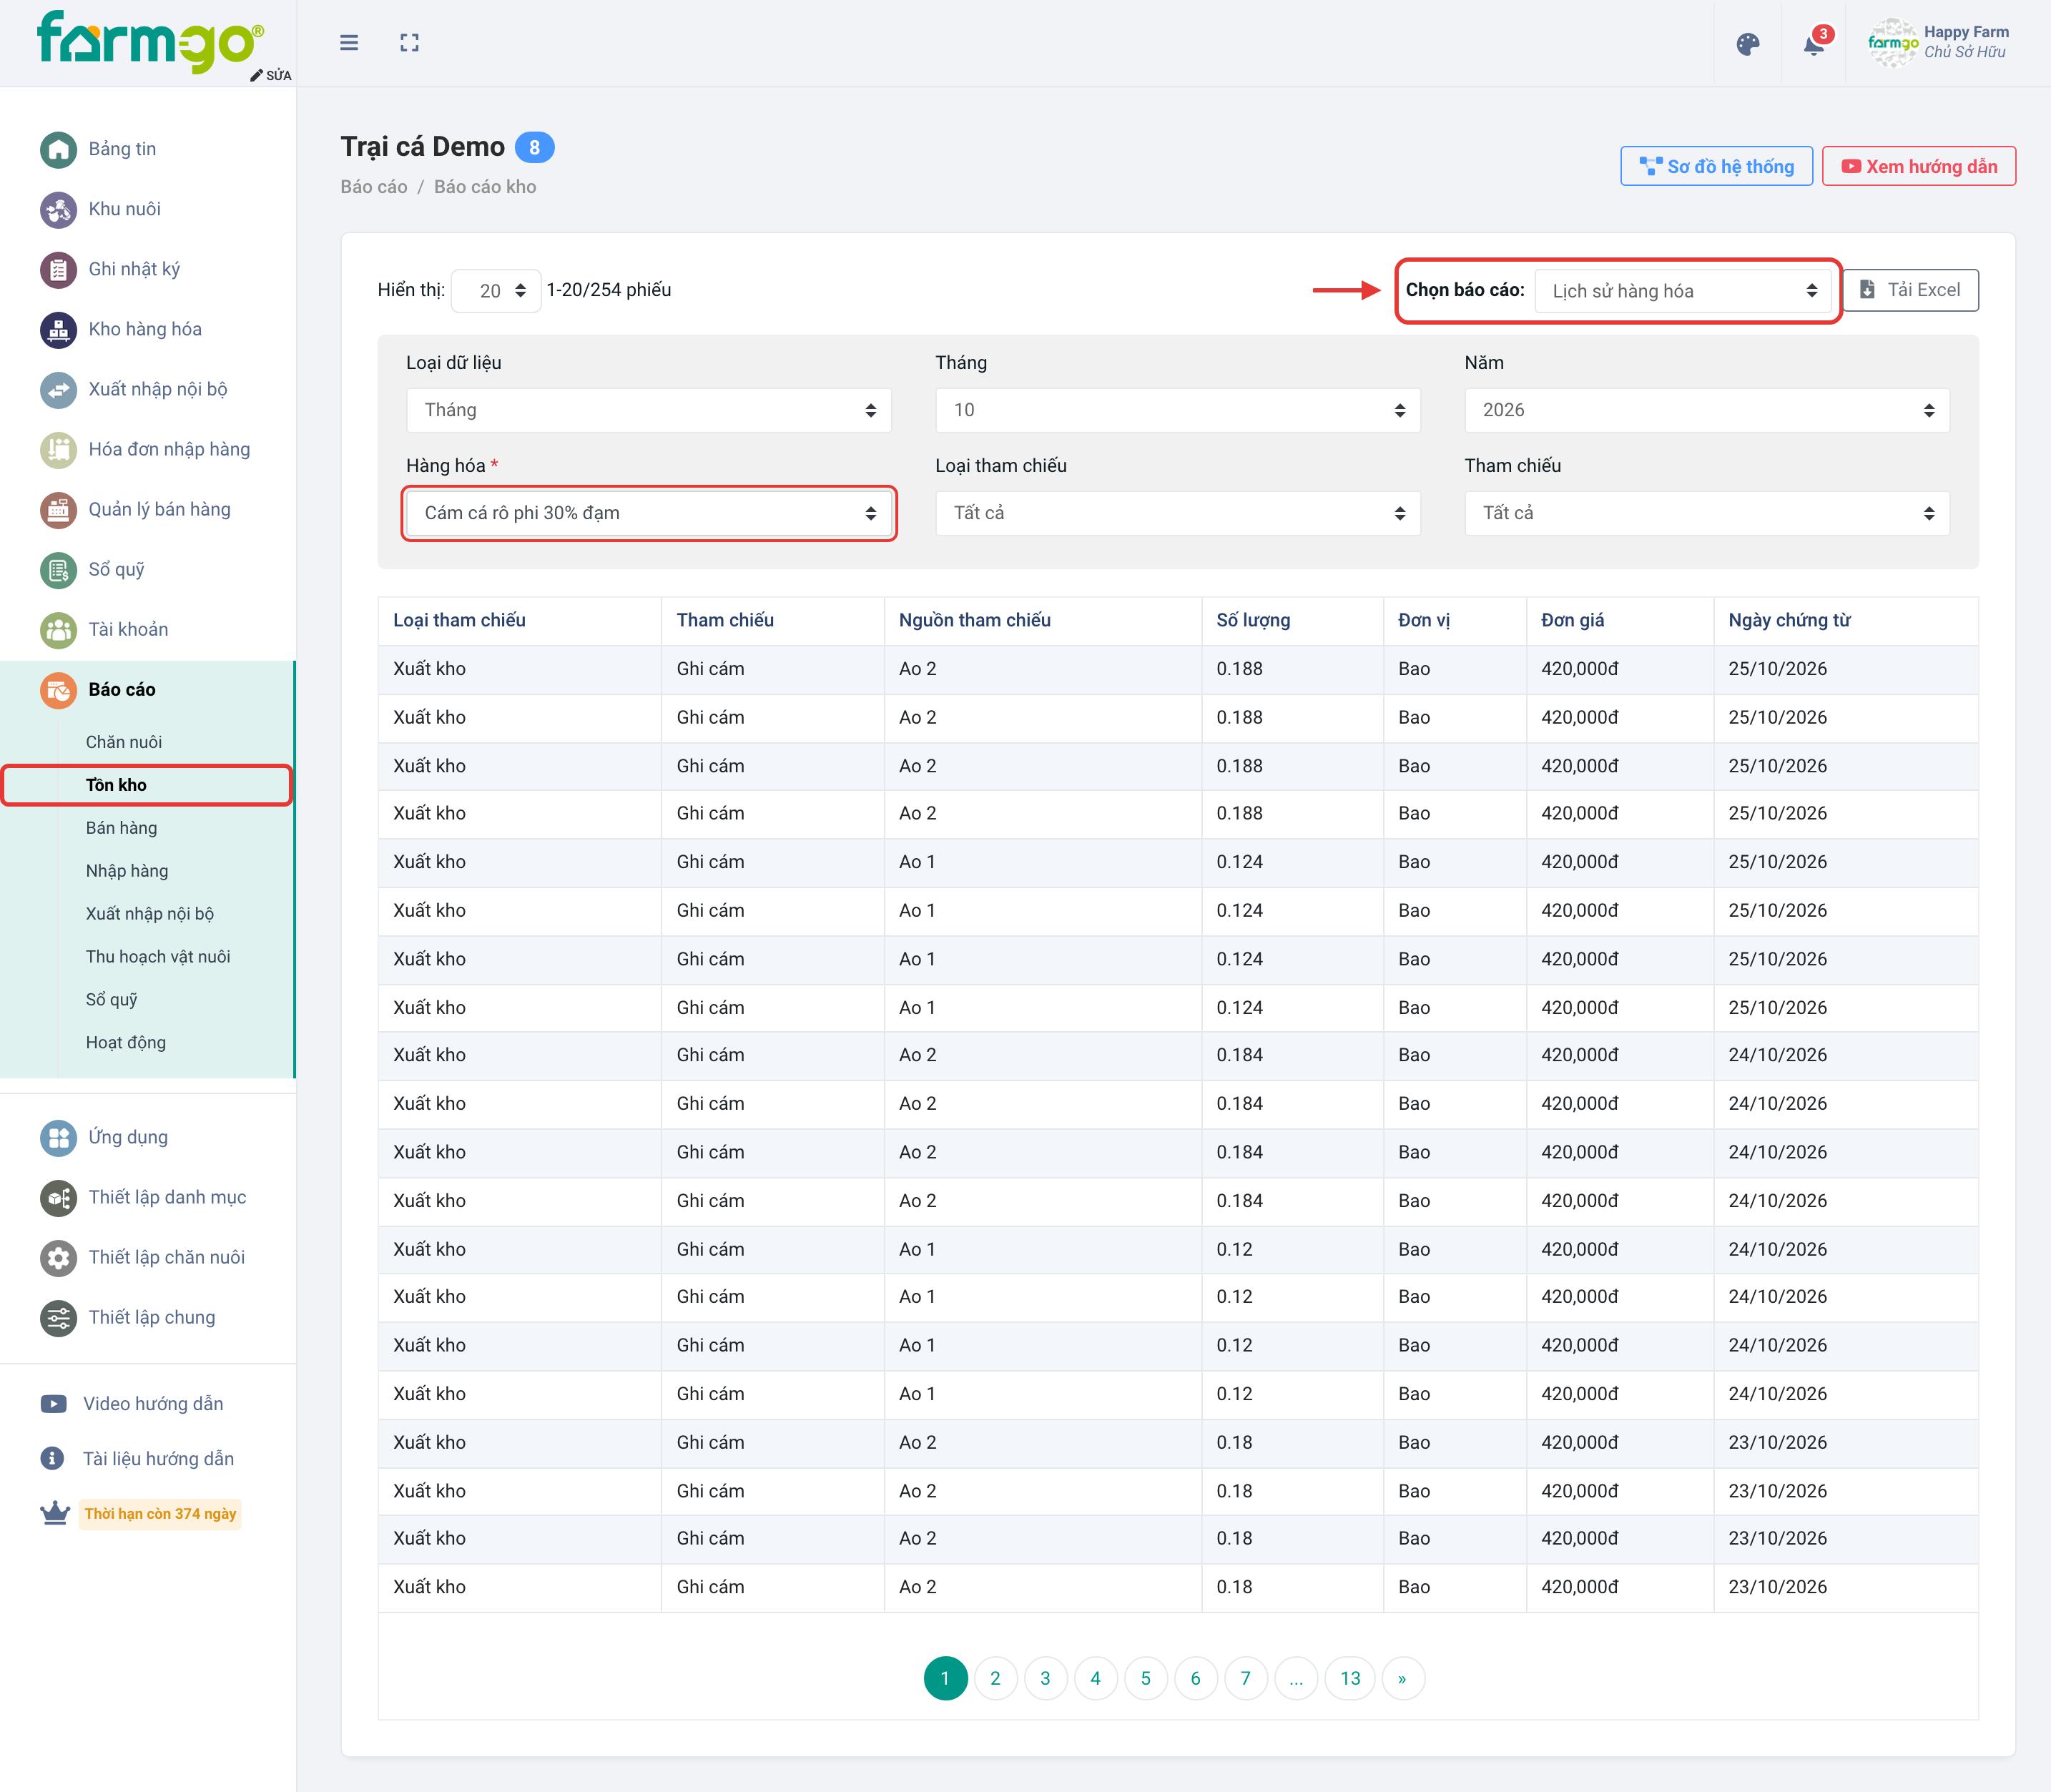Select Thu hoạch vật nuôi submenu
The width and height of the screenshot is (2051, 1792).
pyautogui.click(x=157, y=957)
